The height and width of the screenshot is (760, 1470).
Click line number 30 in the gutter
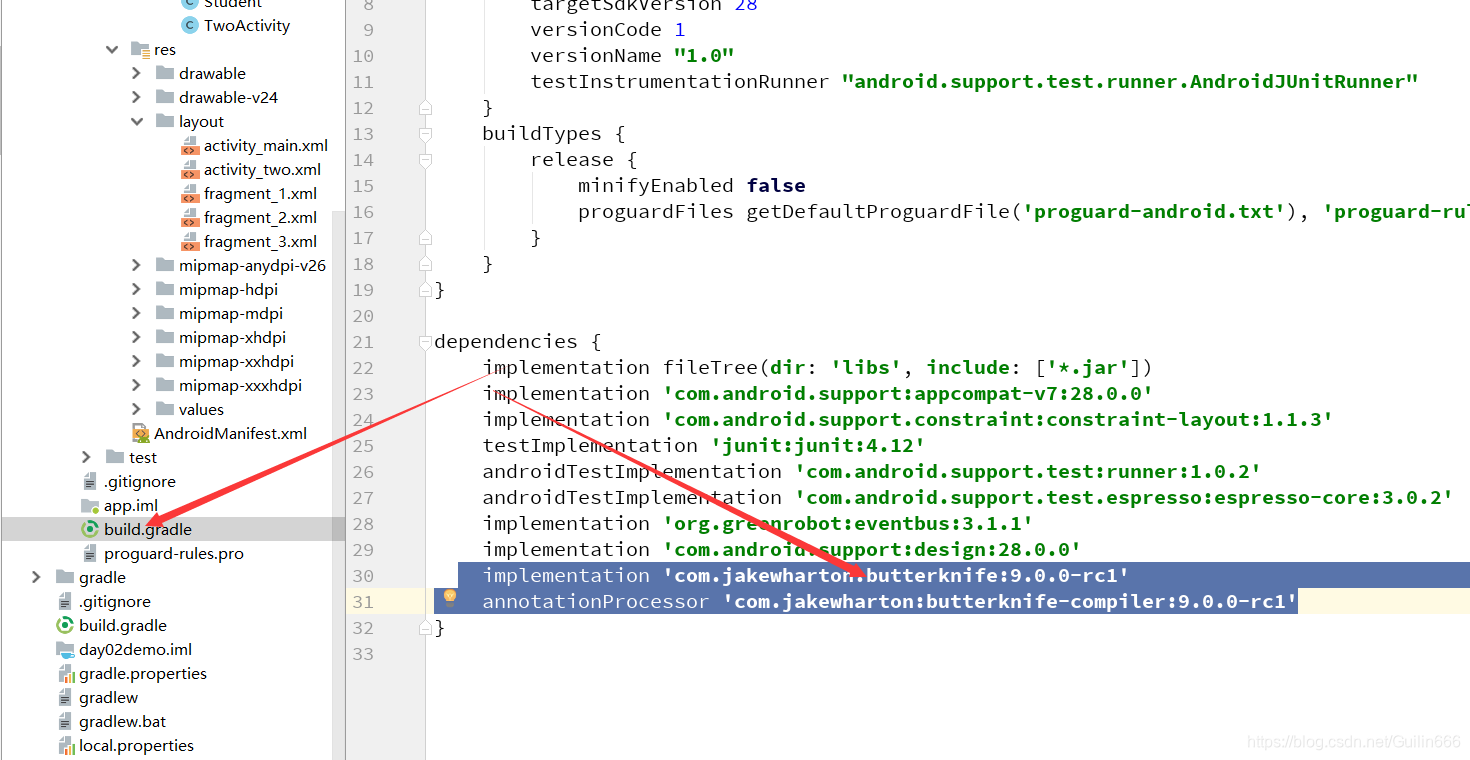pos(363,576)
